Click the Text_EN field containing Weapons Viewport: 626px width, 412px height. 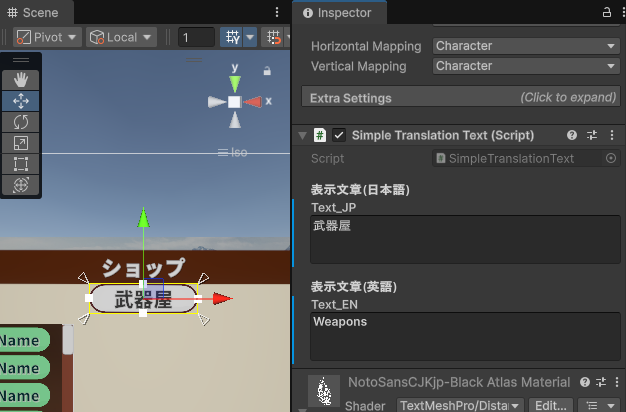465,335
